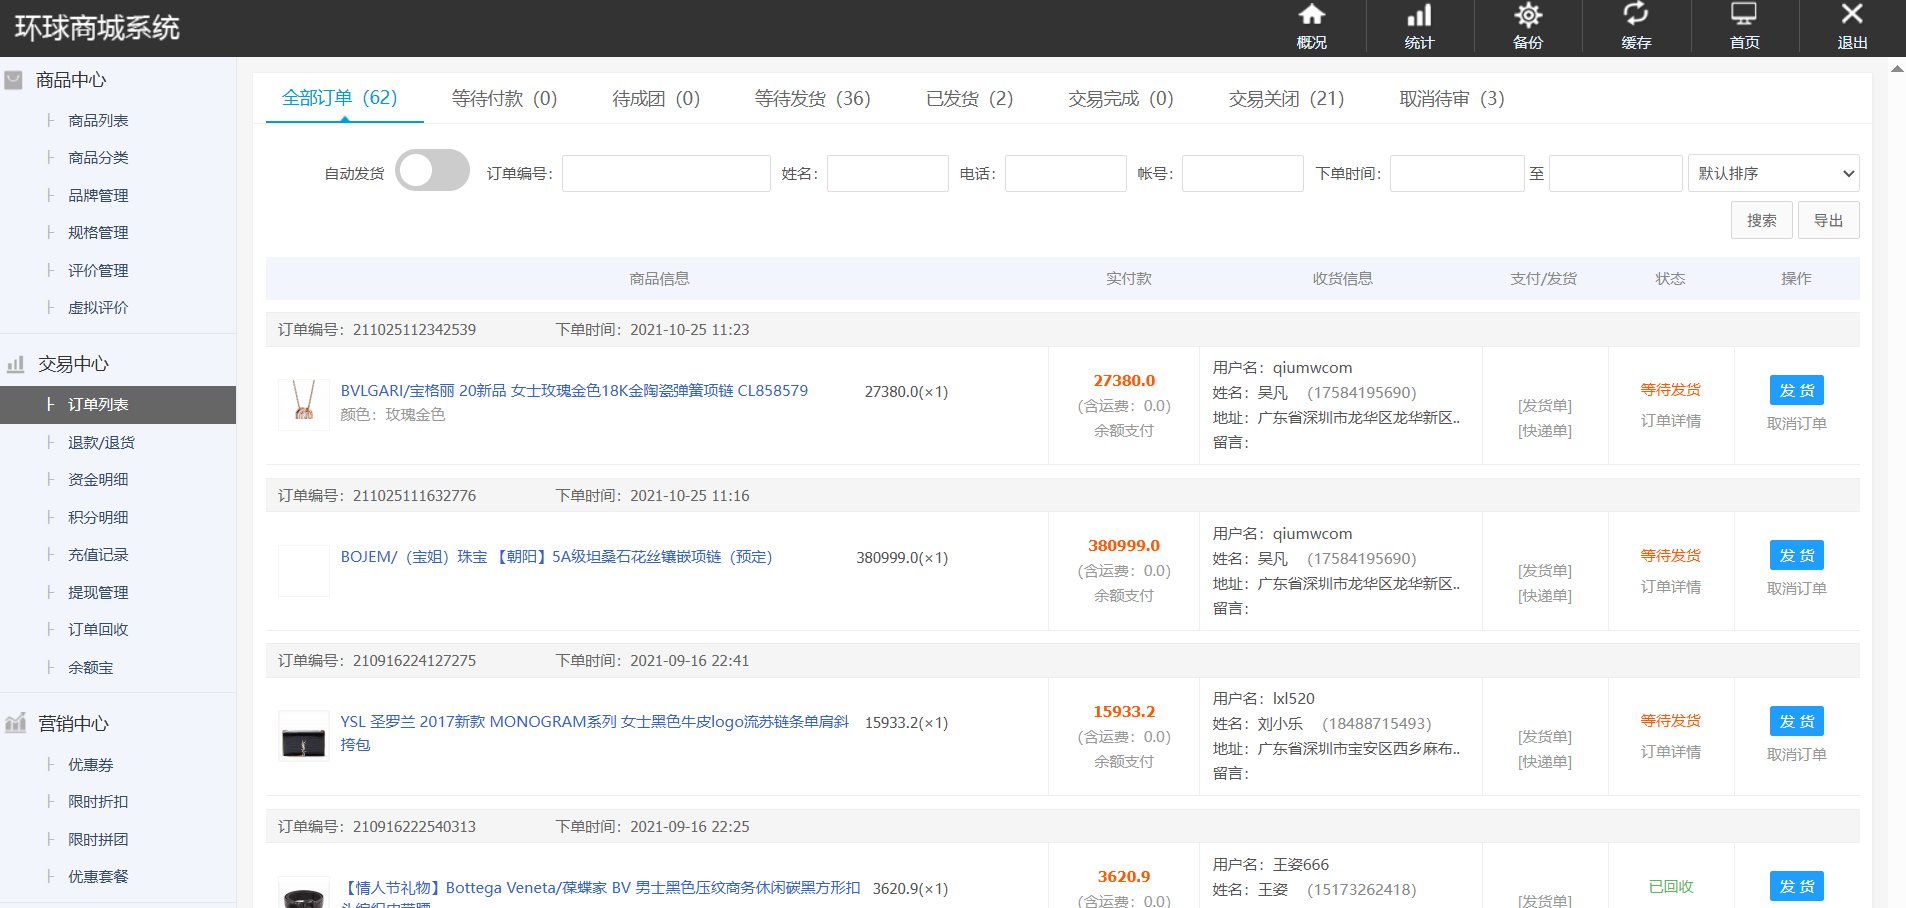Switch to the 已发货 (2) tab
This screenshot has height=908, width=1906.
969,98
